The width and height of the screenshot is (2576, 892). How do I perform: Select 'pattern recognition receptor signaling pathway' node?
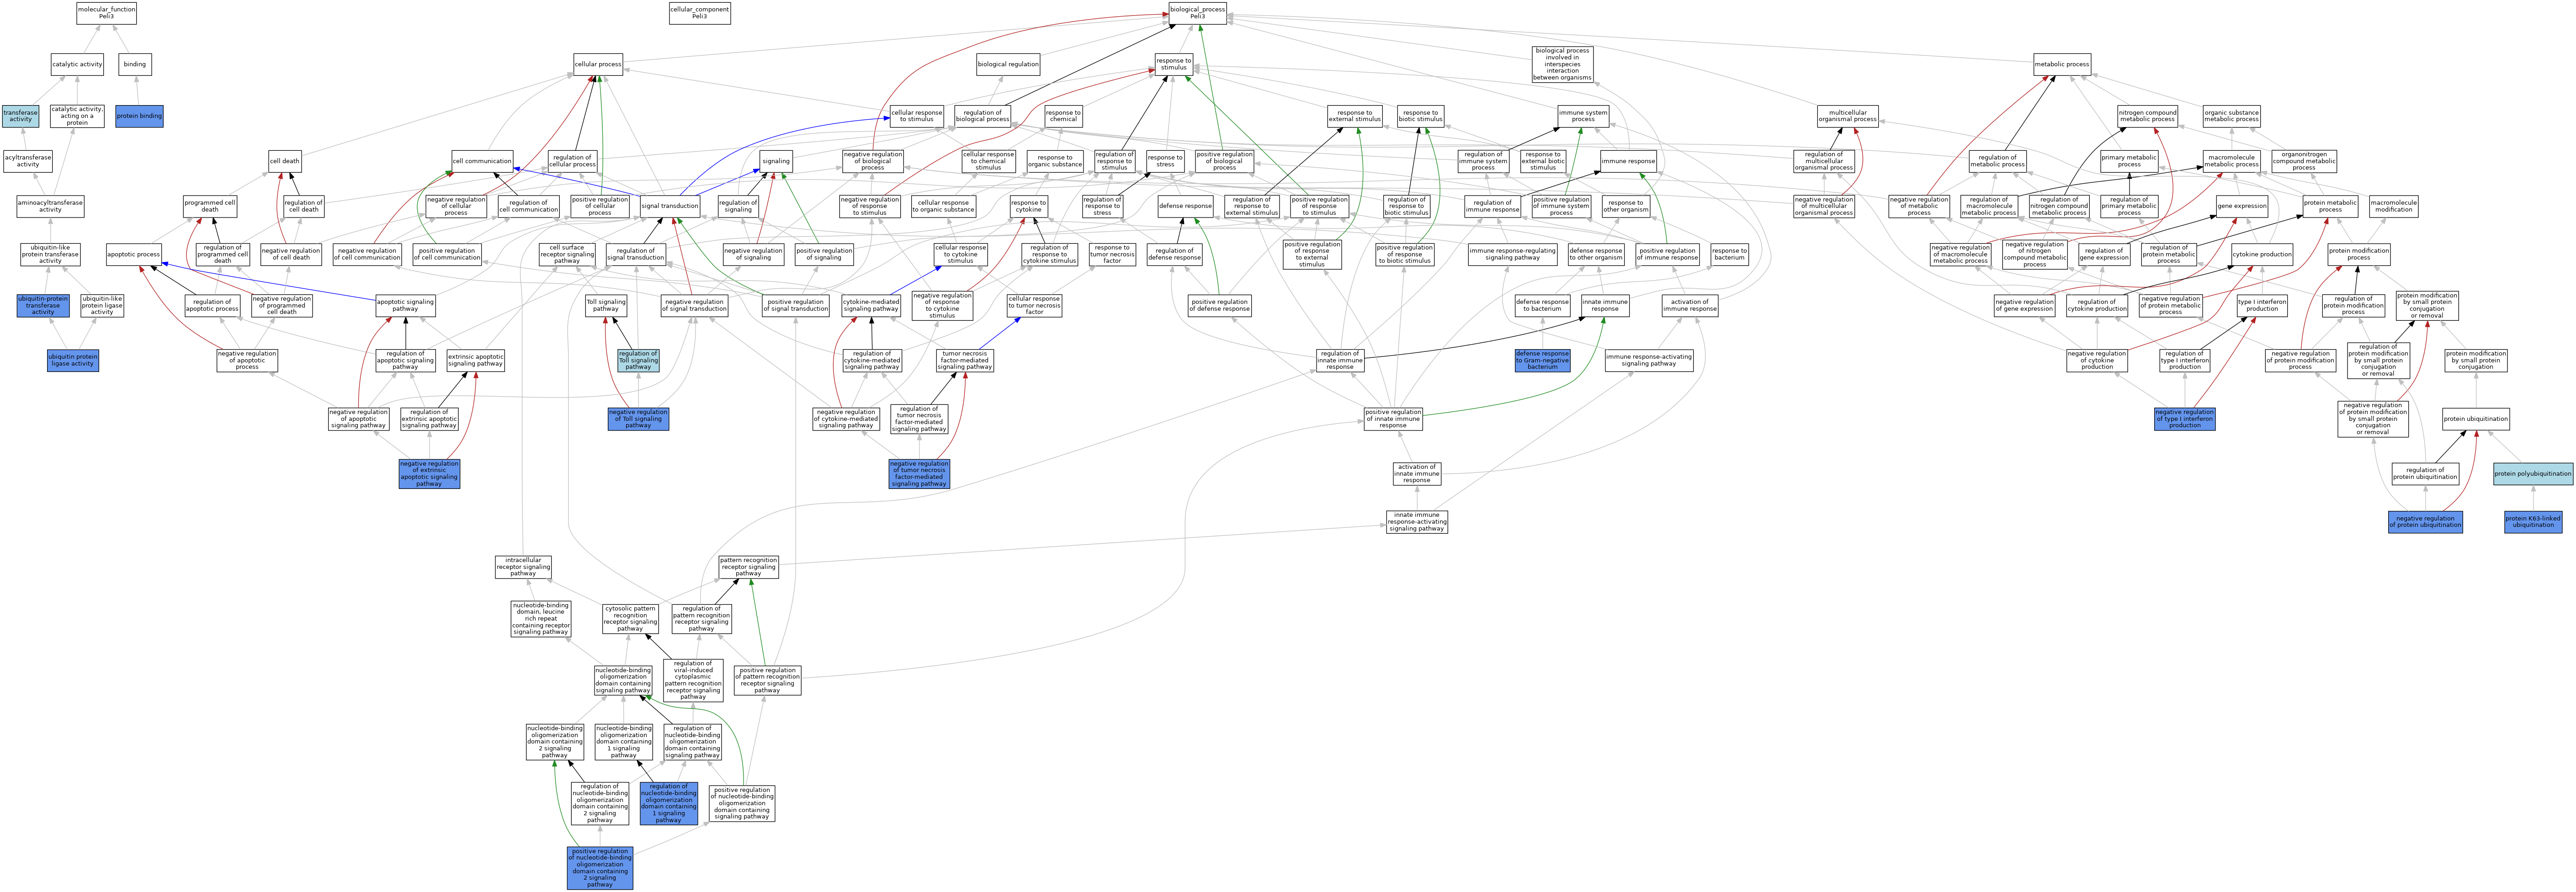coord(748,567)
